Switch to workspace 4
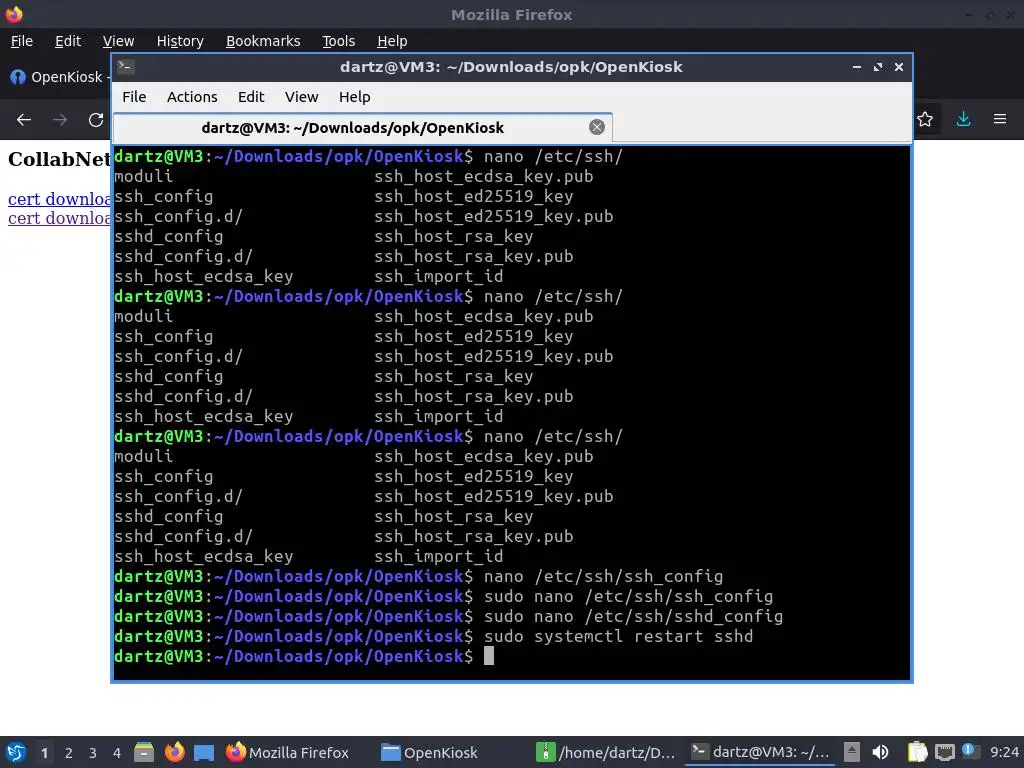 117,753
